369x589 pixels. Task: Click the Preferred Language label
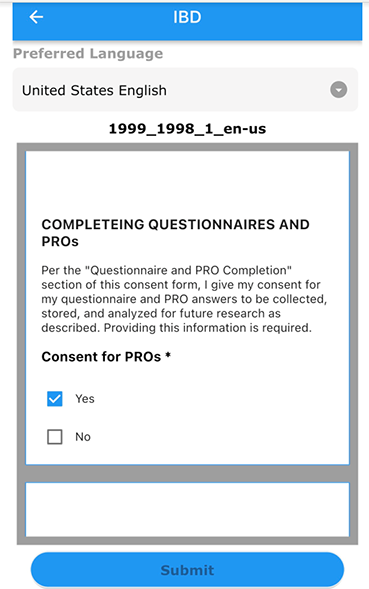pos(88,53)
